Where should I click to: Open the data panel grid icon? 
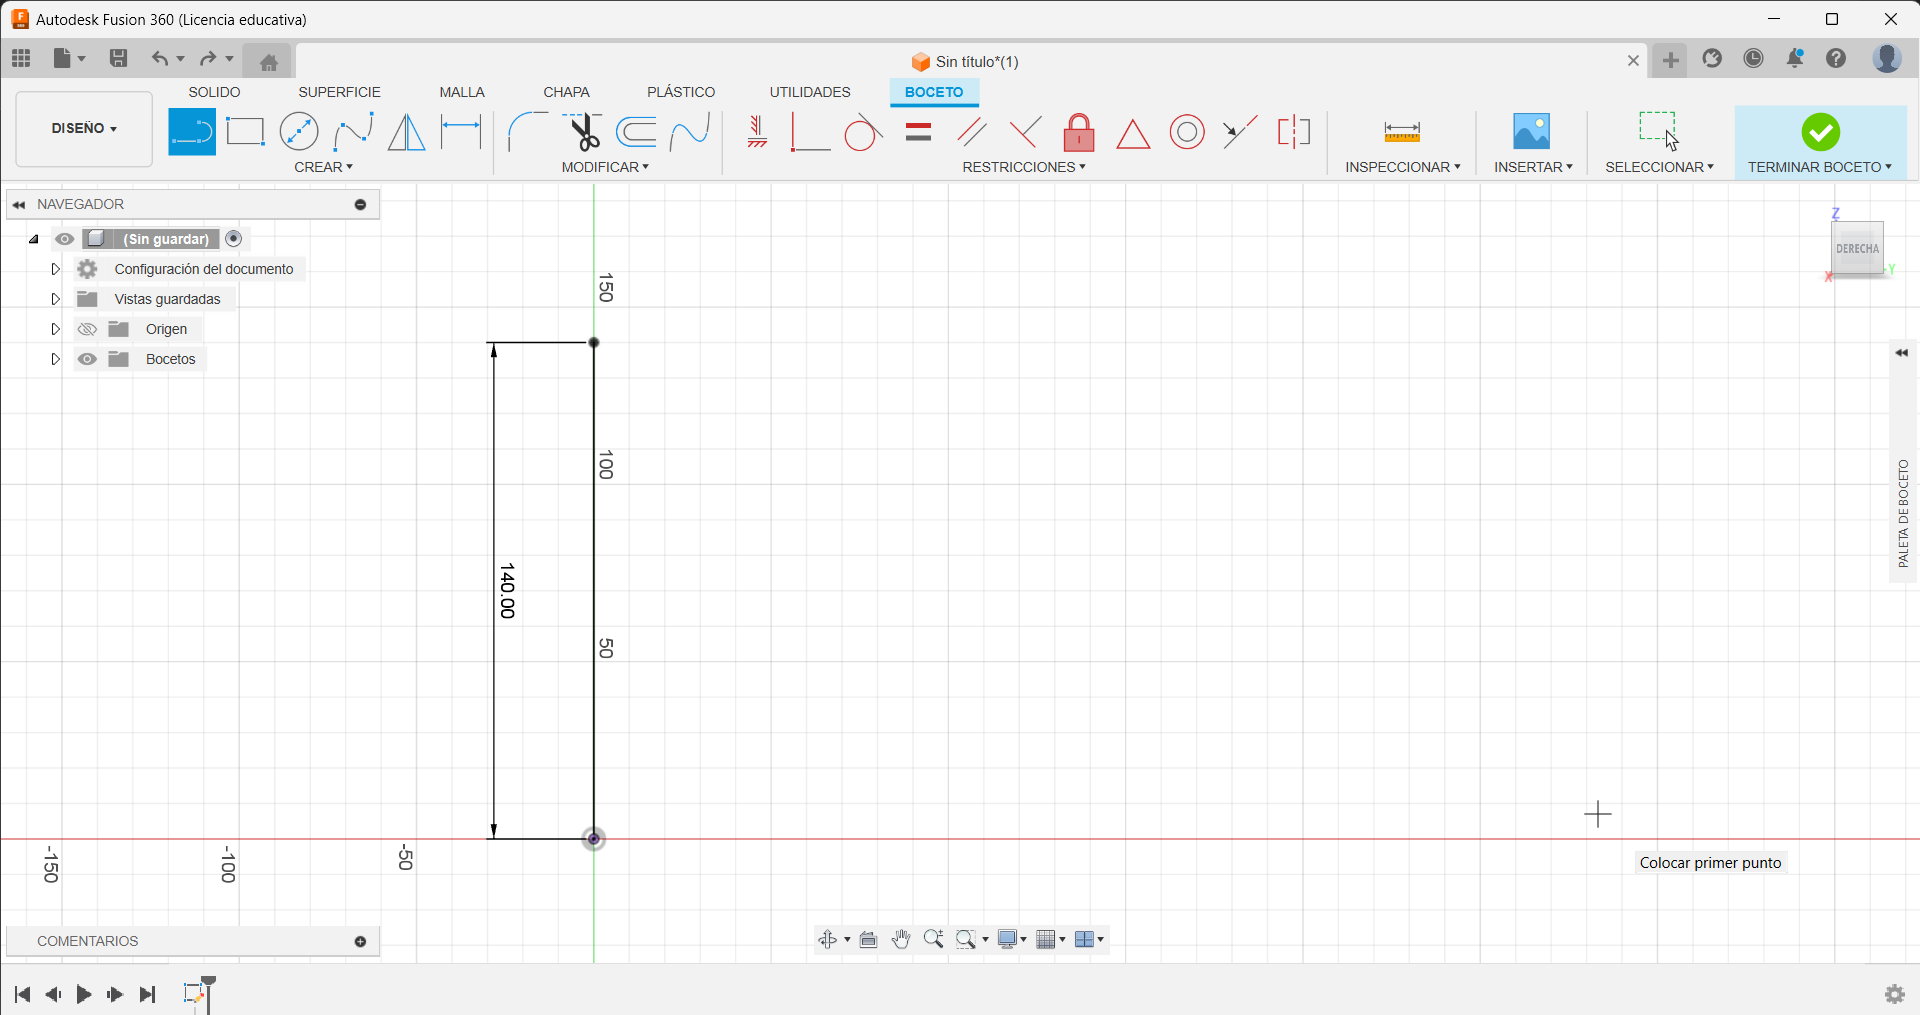click(21, 58)
